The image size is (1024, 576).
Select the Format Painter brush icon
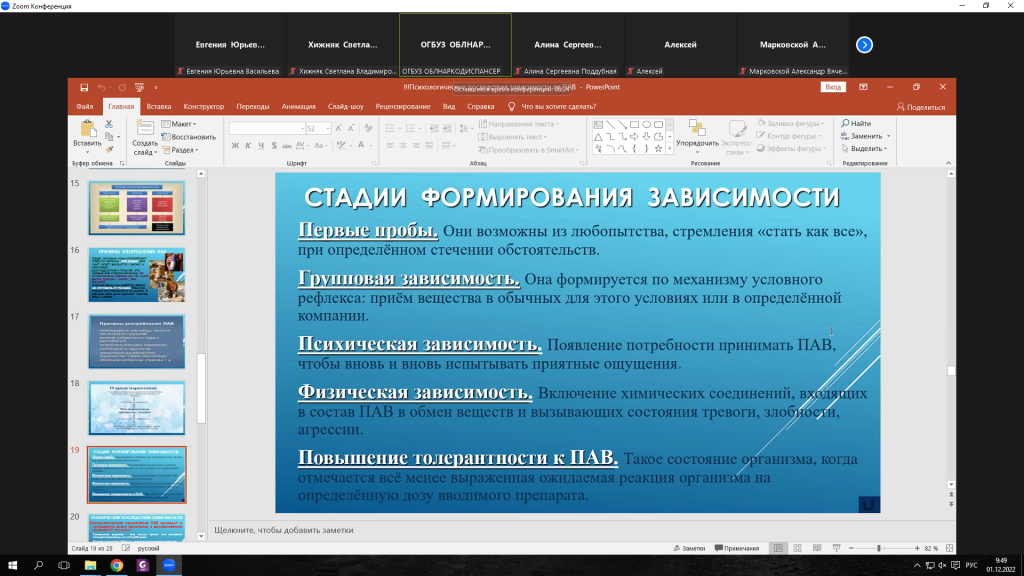[109, 150]
